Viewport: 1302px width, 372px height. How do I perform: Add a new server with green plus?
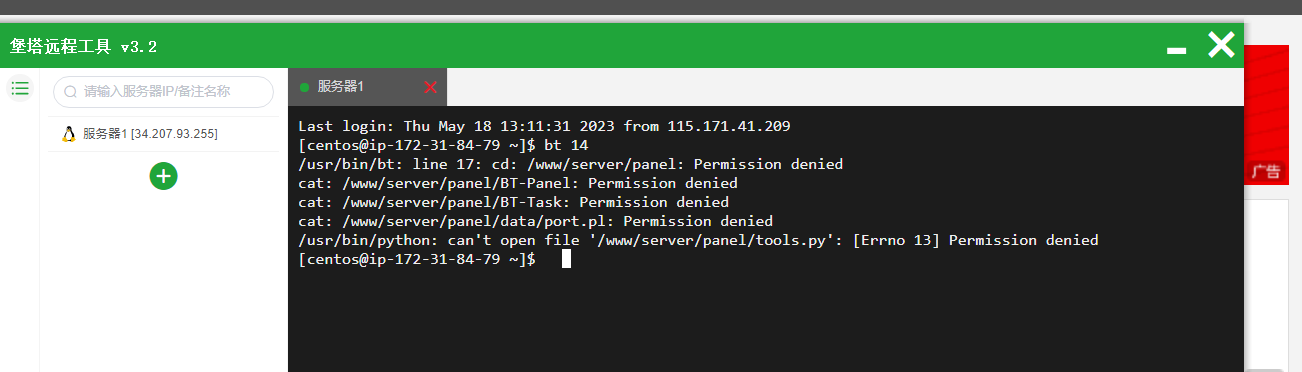pyautogui.click(x=164, y=176)
